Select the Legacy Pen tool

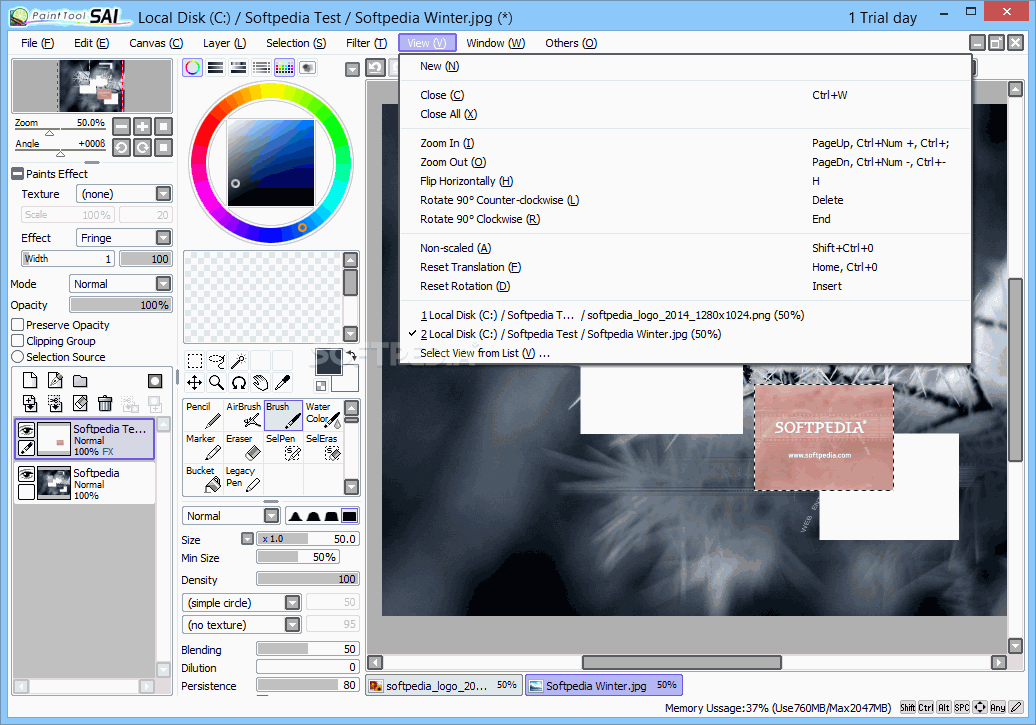(x=243, y=478)
